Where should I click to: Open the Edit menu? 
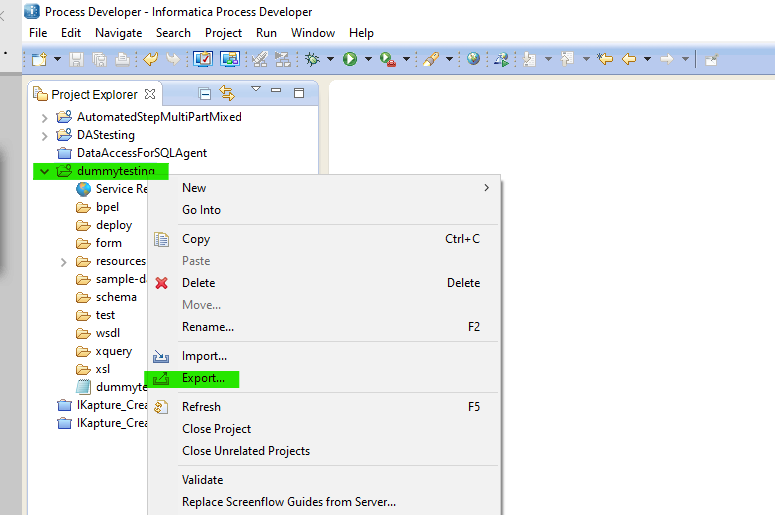[x=71, y=33]
